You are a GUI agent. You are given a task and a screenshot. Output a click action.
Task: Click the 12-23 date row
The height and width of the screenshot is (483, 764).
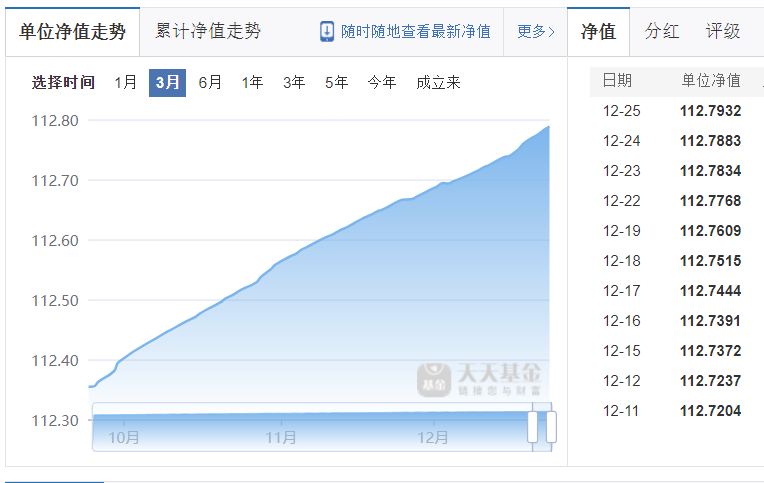point(621,171)
